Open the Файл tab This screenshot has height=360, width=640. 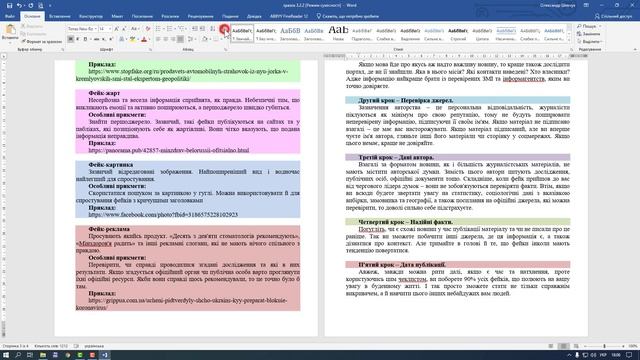pyautogui.click(x=10, y=16)
